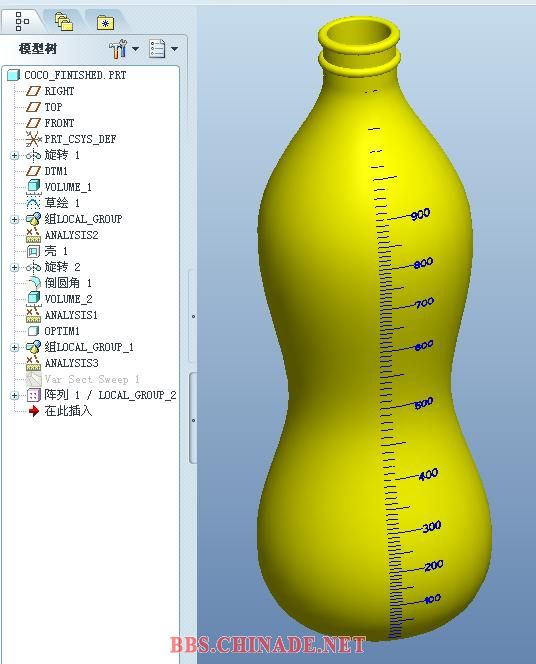Select the ANALYSIS2 analysis icon

pyautogui.click(x=33, y=235)
